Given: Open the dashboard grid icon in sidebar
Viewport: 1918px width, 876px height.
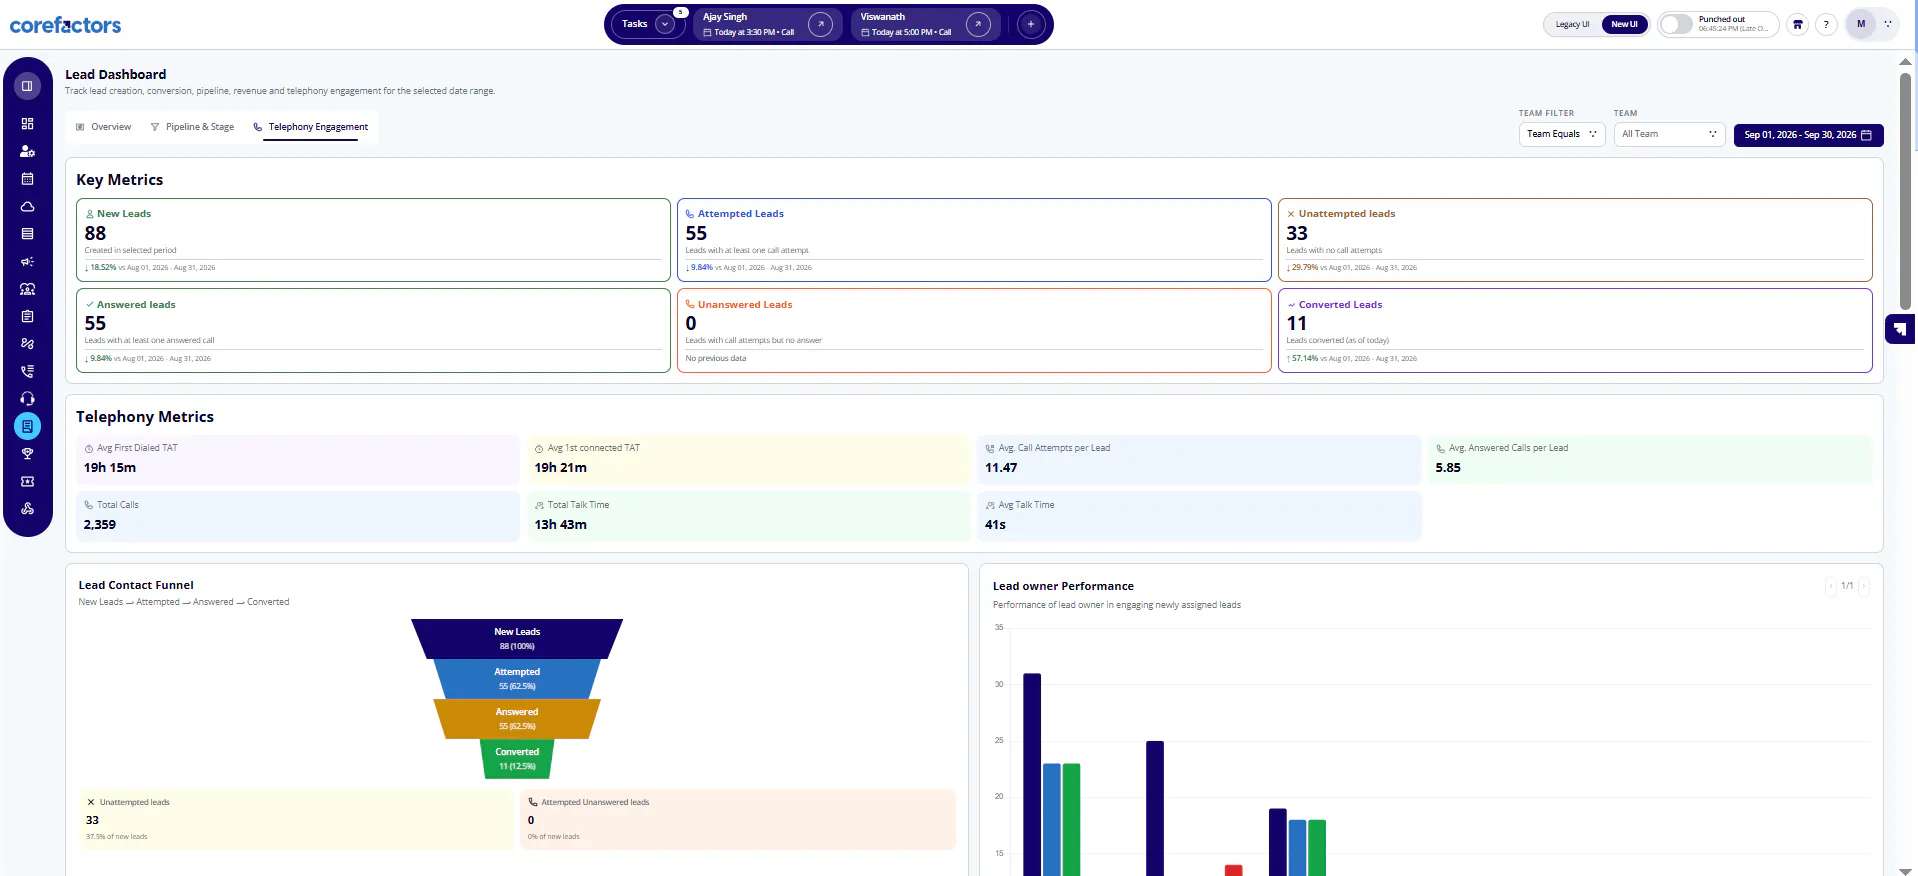Looking at the screenshot, I should point(27,124).
